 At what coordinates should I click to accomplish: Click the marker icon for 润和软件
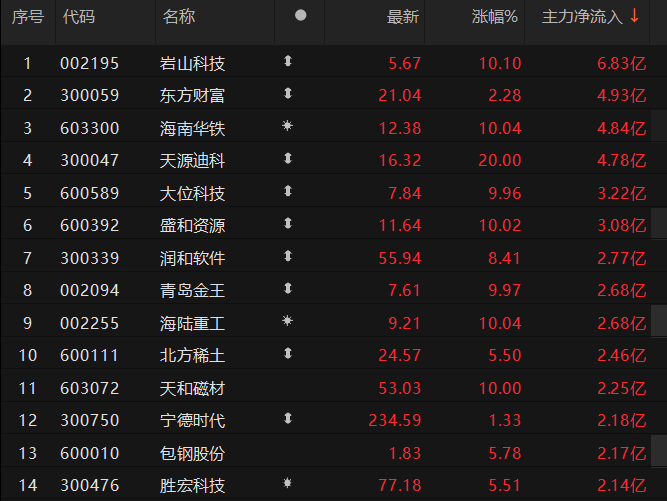pyautogui.click(x=288, y=256)
